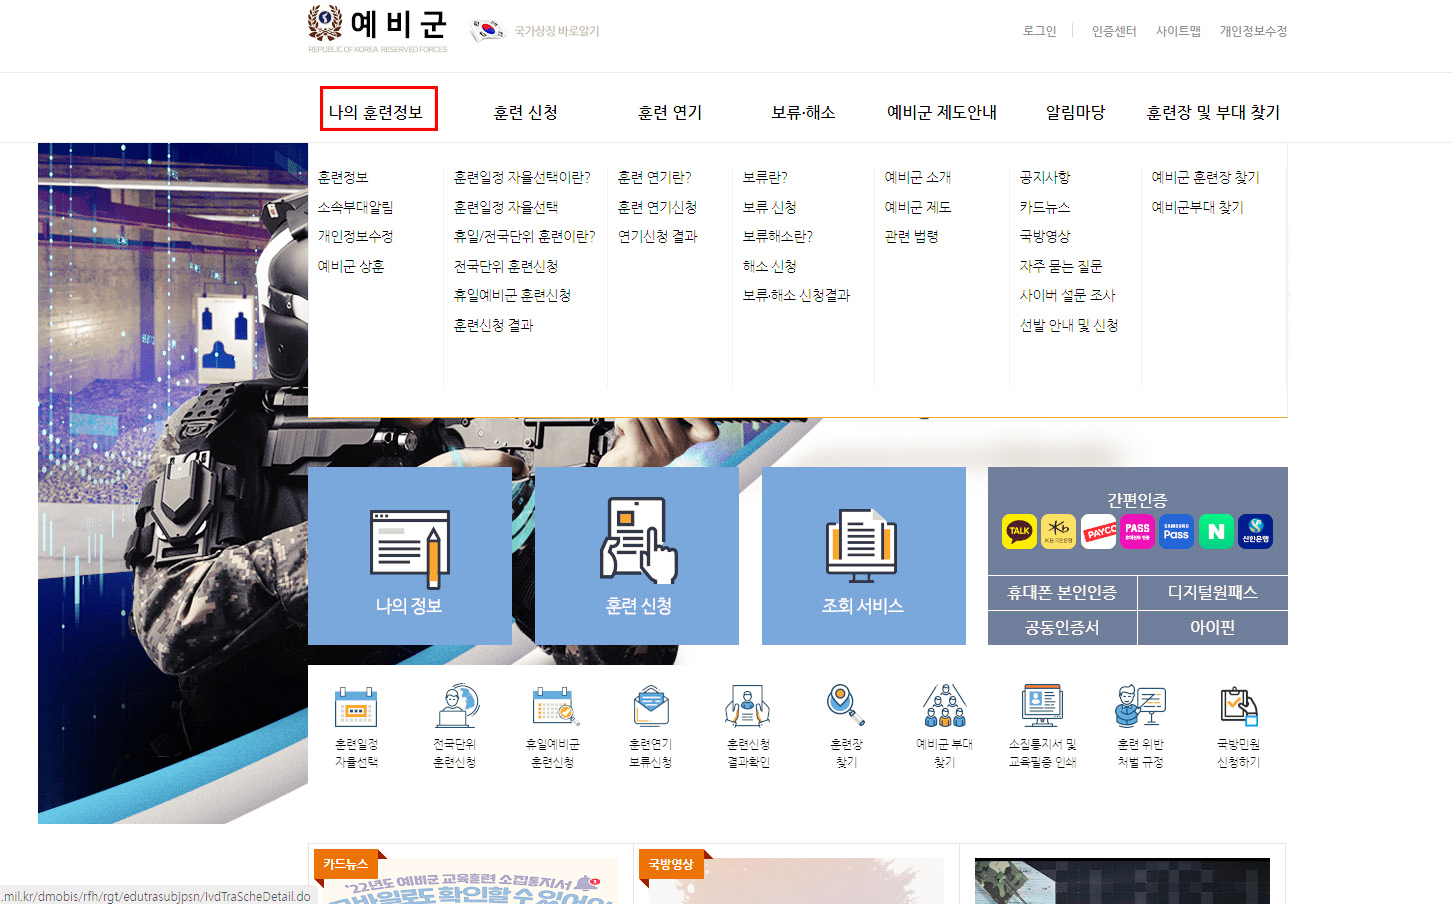1452x904 pixels.
Task: Click 디지털원패스 button
Action: 1213,593
